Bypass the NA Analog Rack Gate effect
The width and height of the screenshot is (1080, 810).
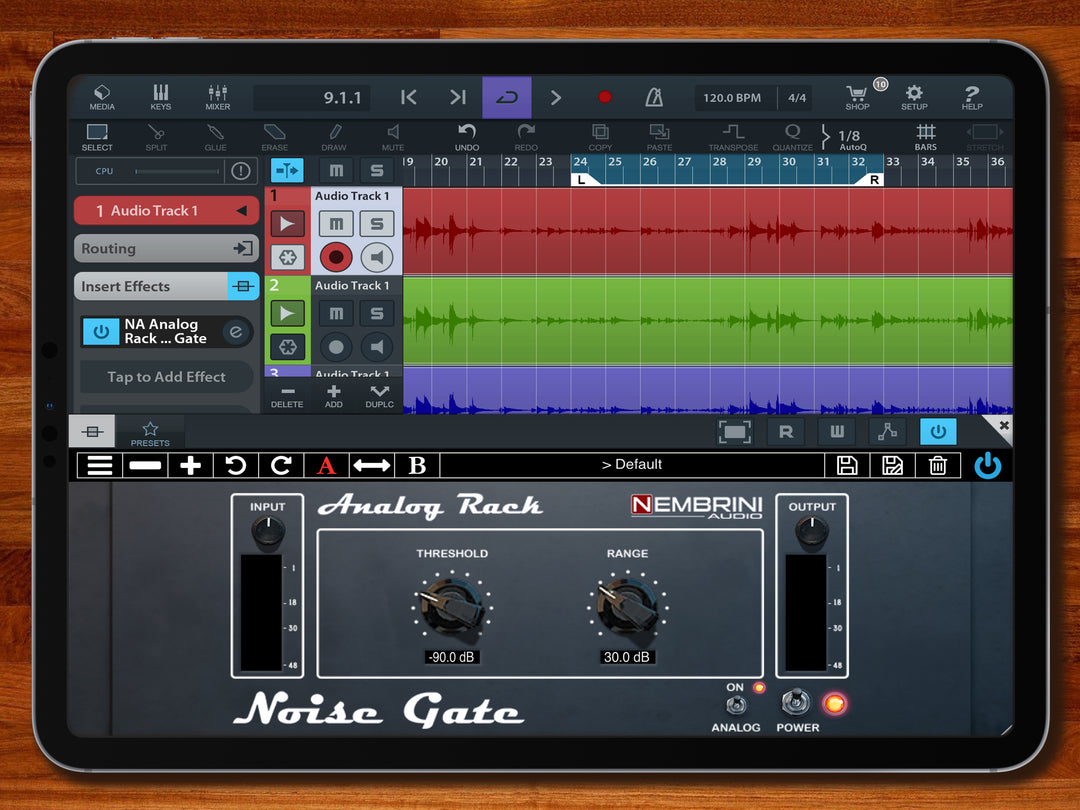pyautogui.click(x=101, y=331)
